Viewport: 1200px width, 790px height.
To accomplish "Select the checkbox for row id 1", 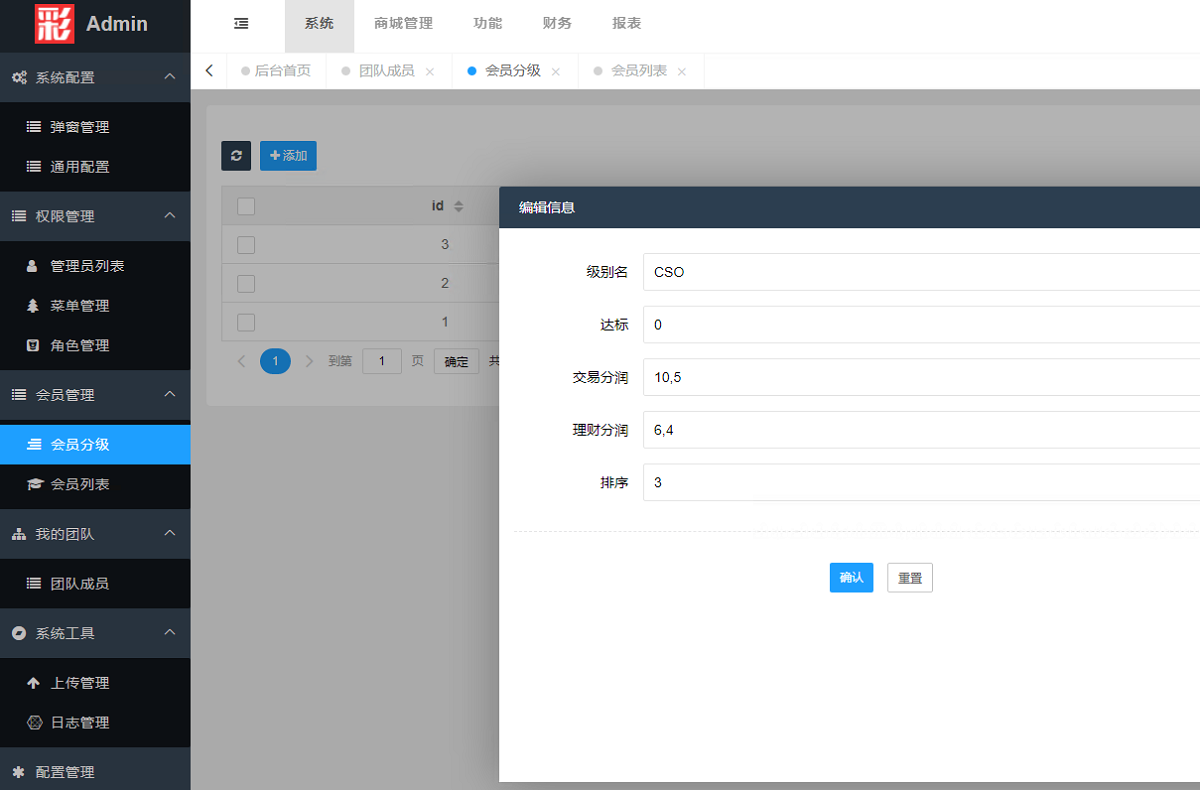I will tap(246, 322).
